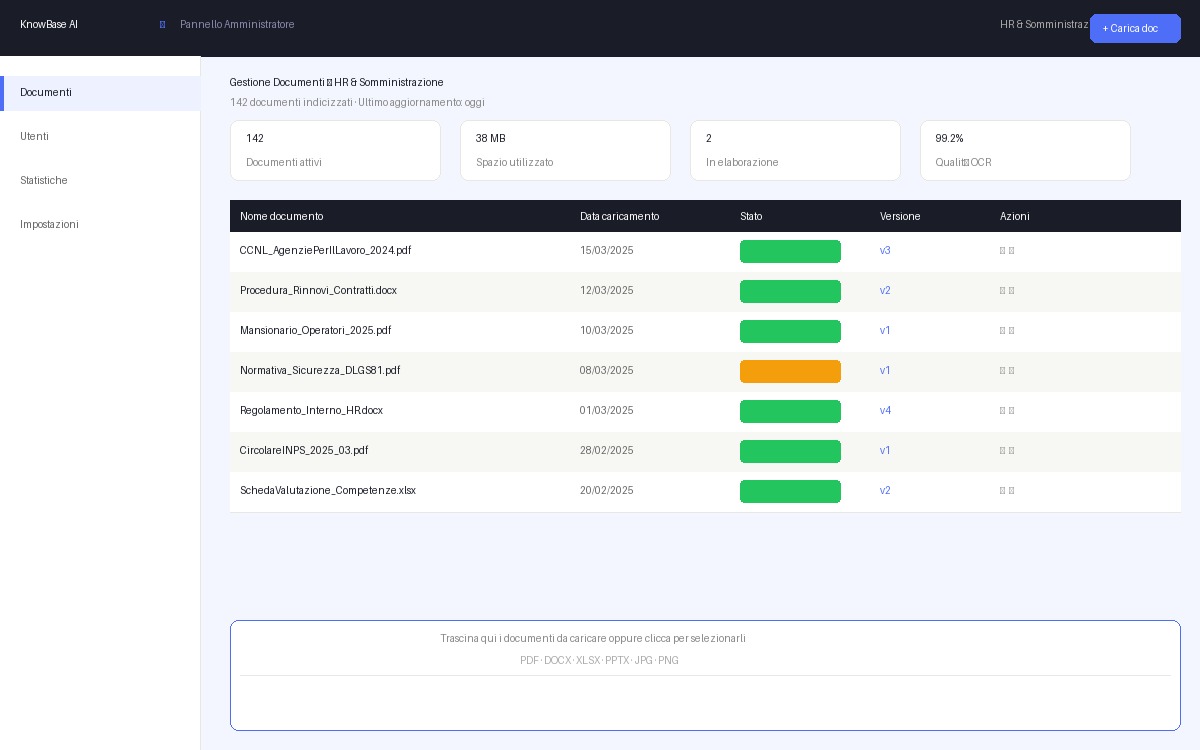This screenshot has height=750, width=1200.
Task: Open Statistiche in the sidebar
Action: click(44, 181)
